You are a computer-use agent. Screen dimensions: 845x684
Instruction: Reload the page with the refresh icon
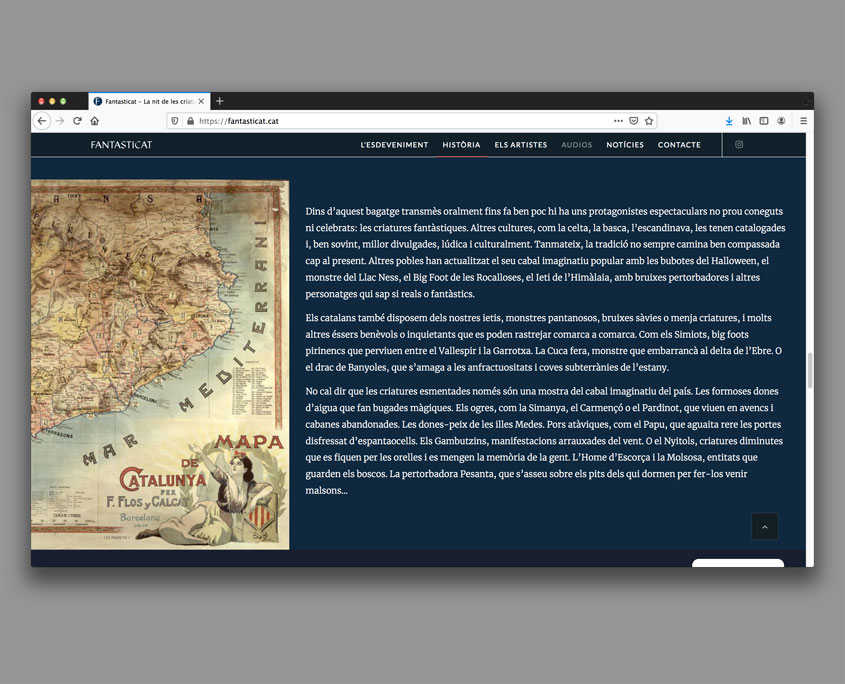(77, 121)
